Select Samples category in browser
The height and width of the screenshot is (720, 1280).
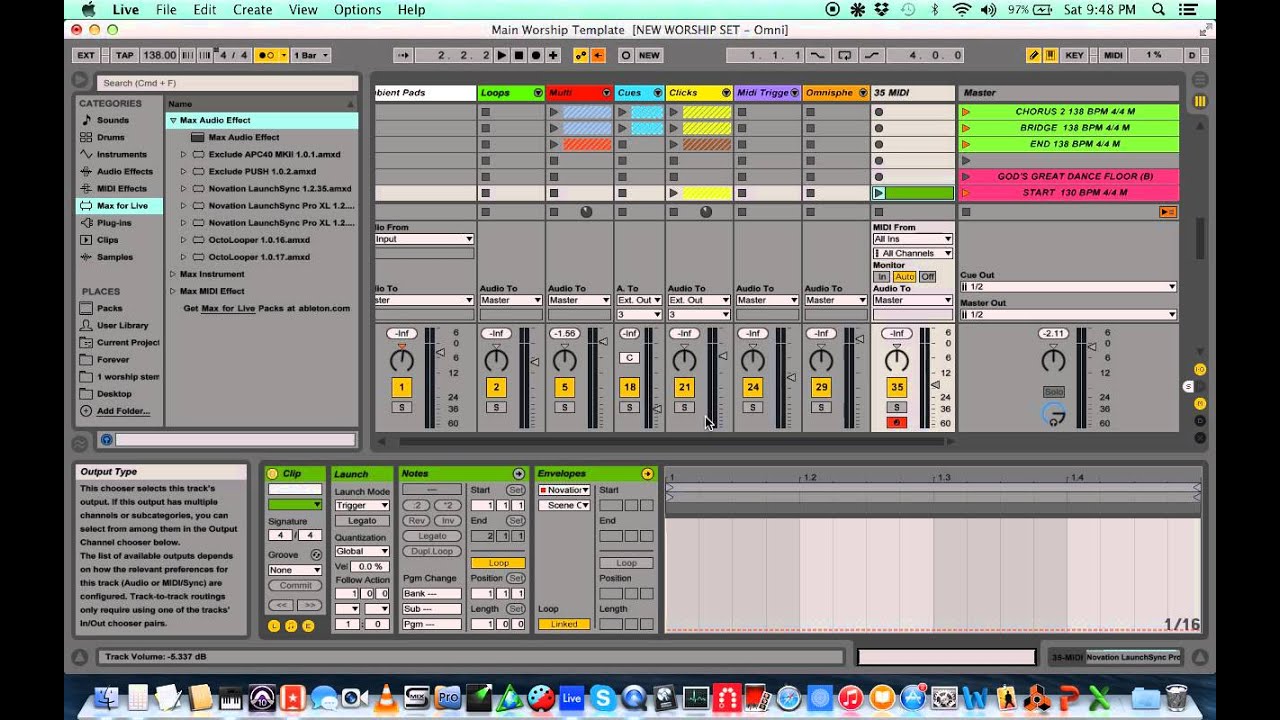click(114, 257)
